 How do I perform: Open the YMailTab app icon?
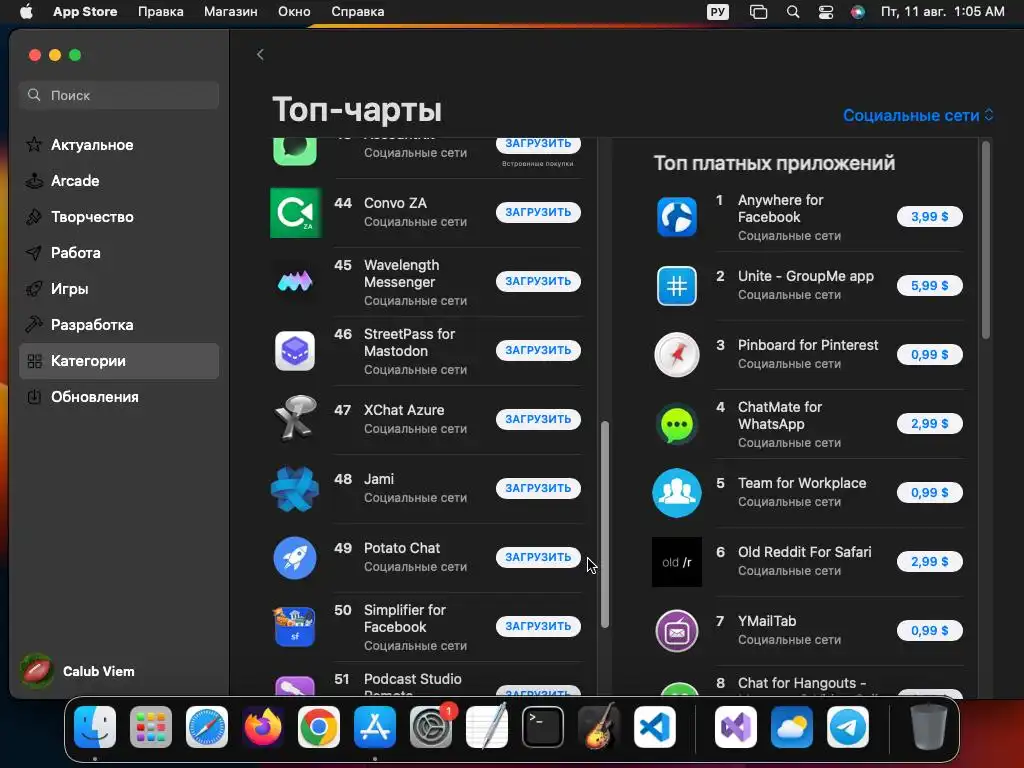(677, 631)
